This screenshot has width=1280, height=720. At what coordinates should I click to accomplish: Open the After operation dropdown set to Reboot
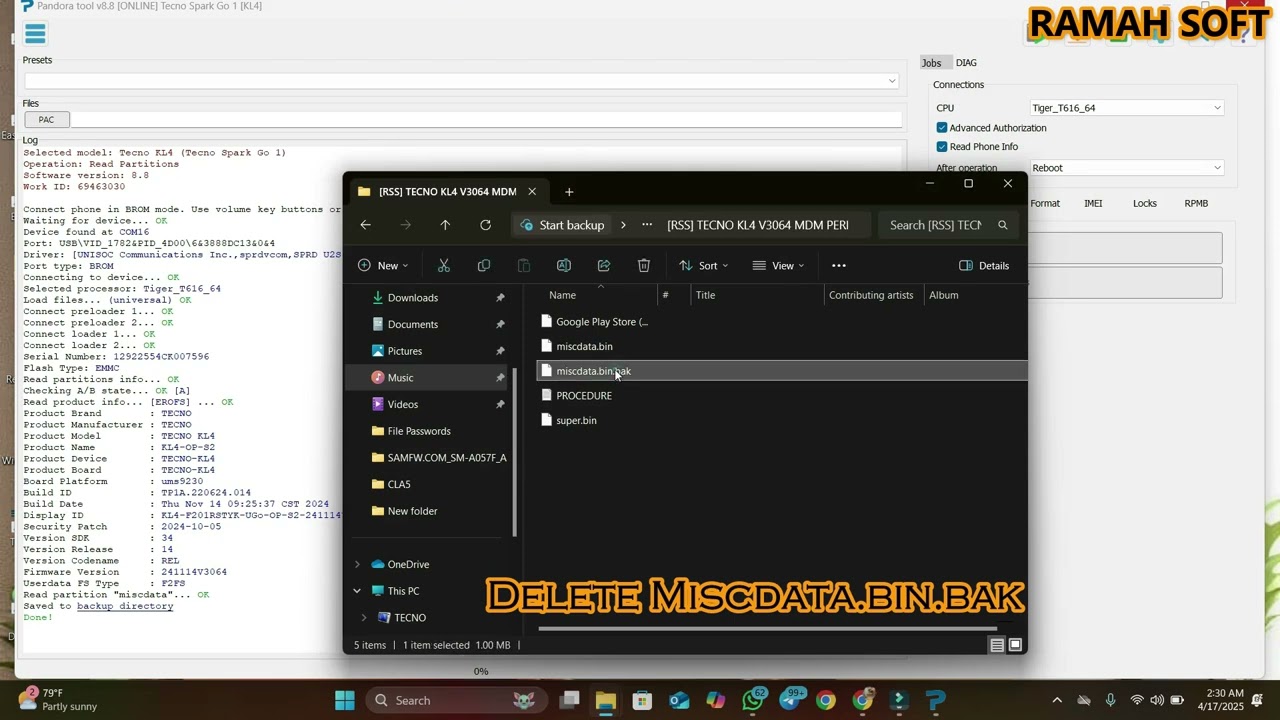(x=1127, y=168)
